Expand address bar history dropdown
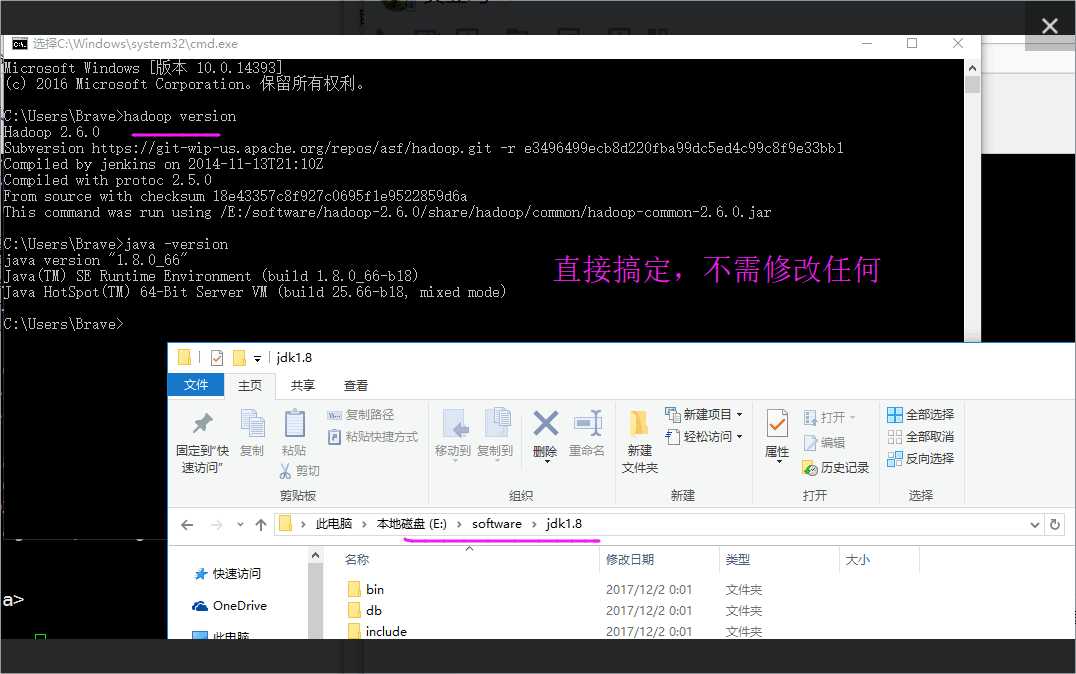 point(1035,525)
